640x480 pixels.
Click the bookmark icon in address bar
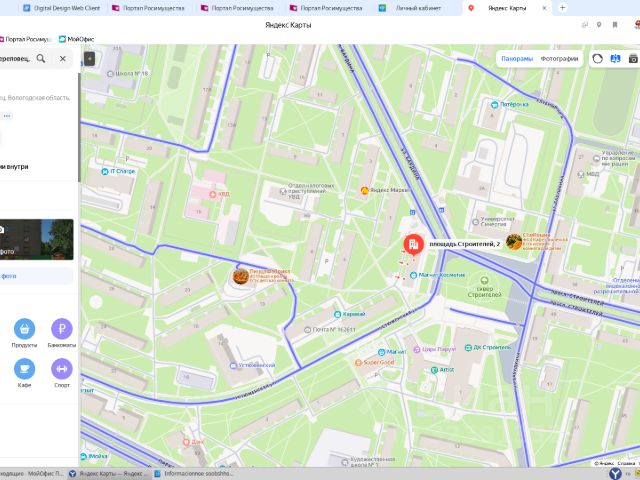[x=615, y=25]
